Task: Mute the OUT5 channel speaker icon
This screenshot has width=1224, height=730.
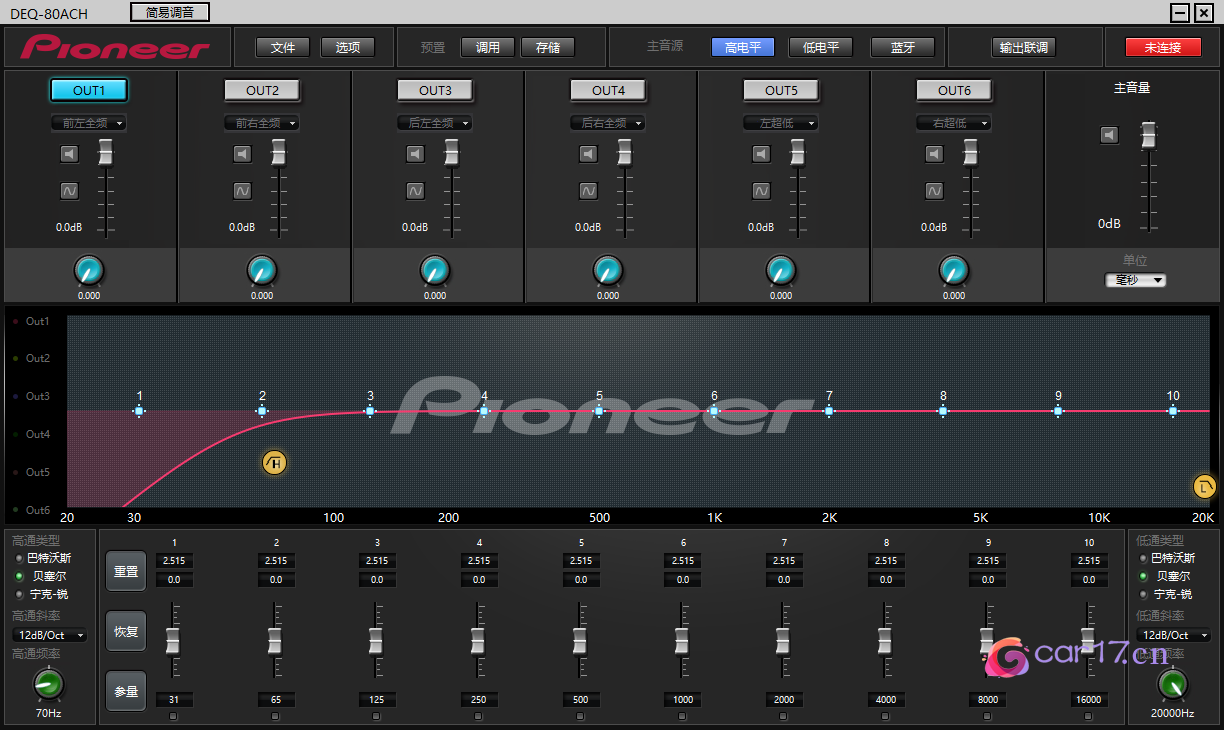Action: click(761, 154)
